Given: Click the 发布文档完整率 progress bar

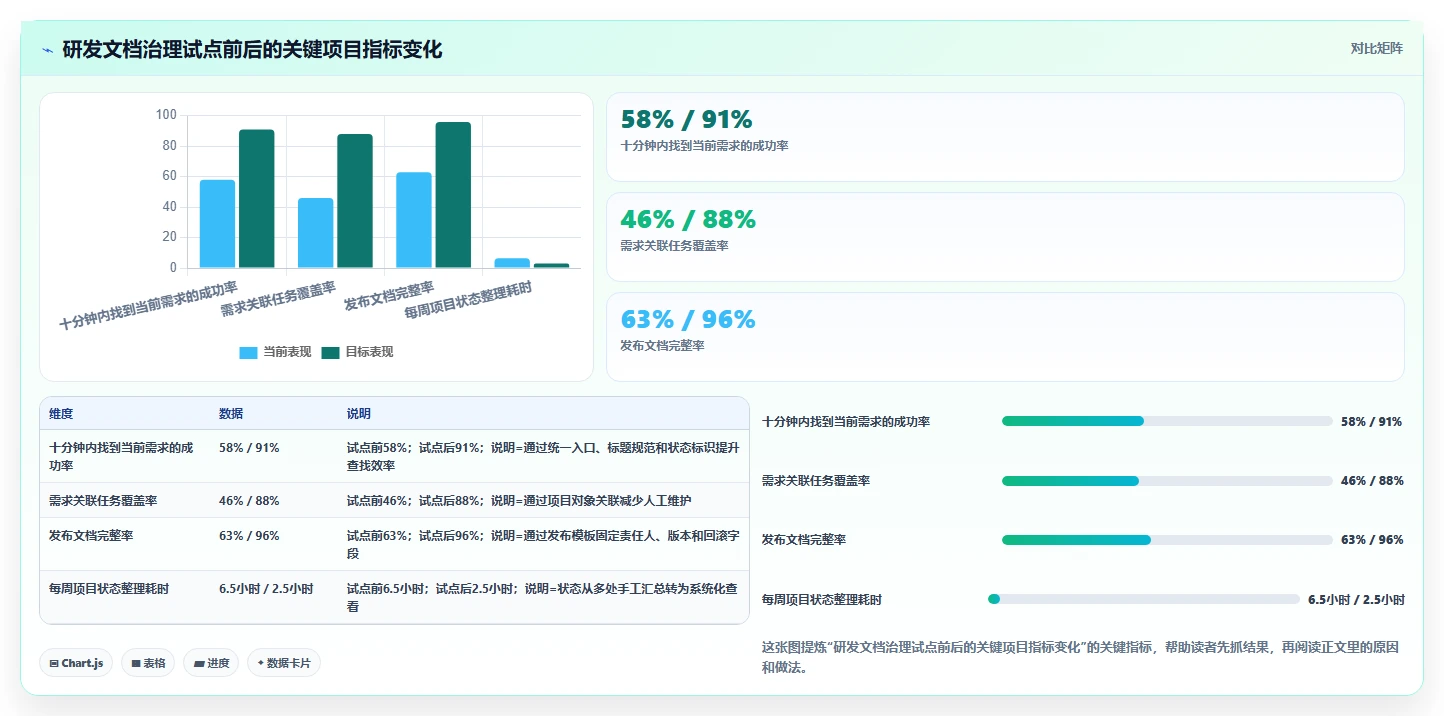Looking at the screenshot, I should click(x=1167, y=540).
